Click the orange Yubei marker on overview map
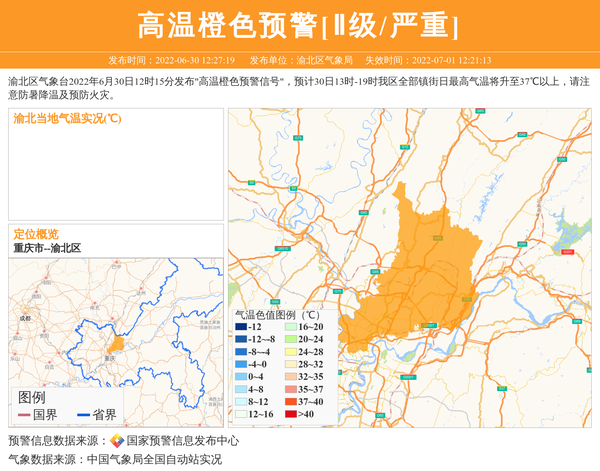The height and width of the screenshot is (471, 600). click(x=116, y=344)
